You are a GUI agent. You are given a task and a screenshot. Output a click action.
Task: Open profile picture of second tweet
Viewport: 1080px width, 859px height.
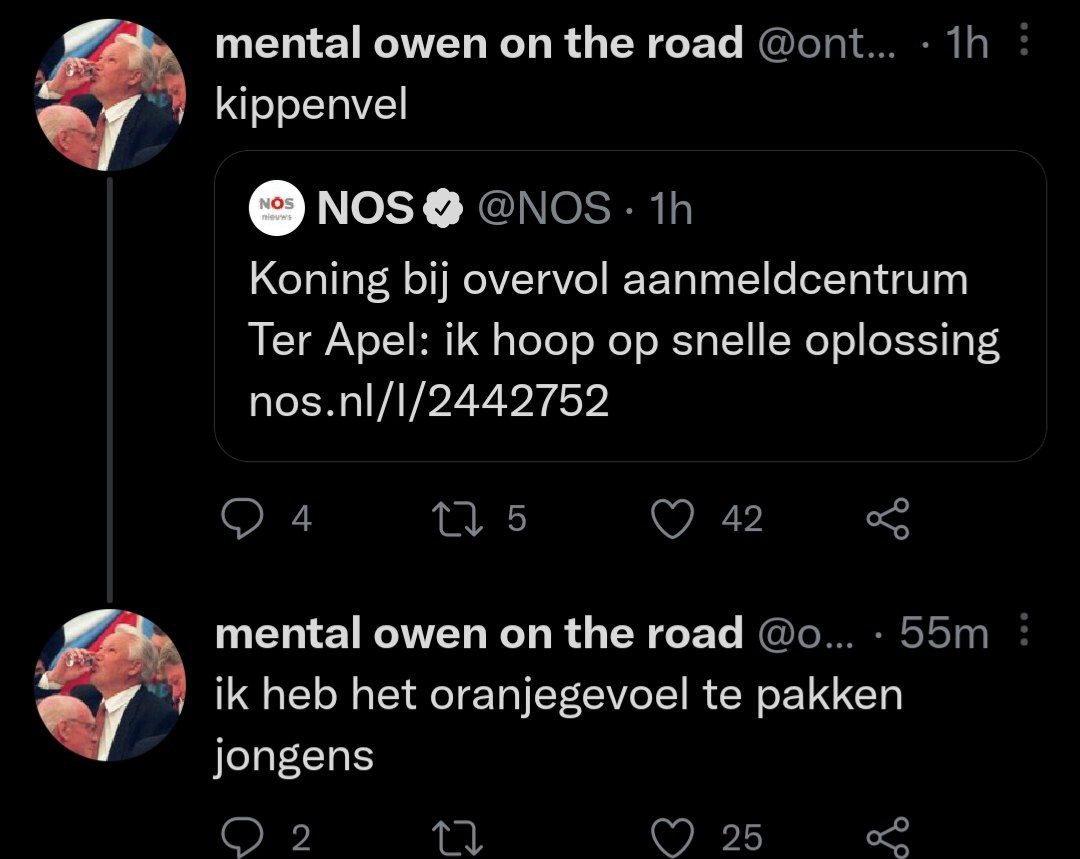(107, 686)
